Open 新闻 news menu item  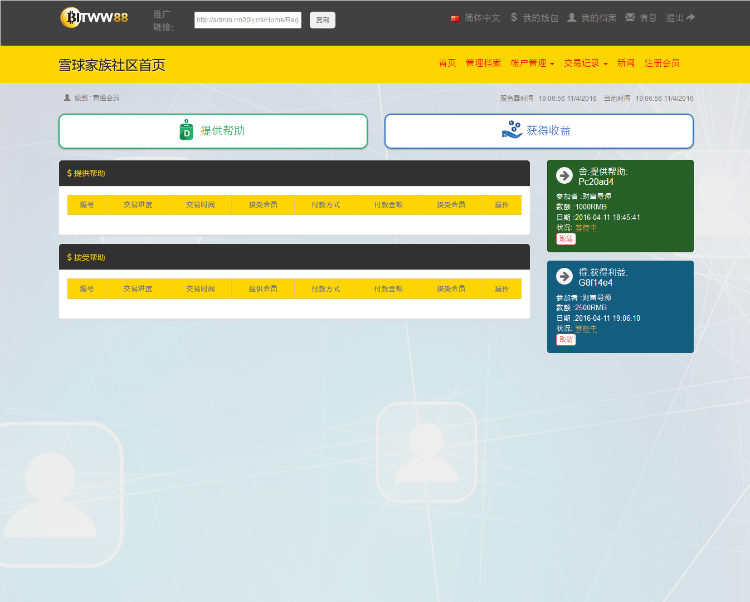[x=626, y=63]
